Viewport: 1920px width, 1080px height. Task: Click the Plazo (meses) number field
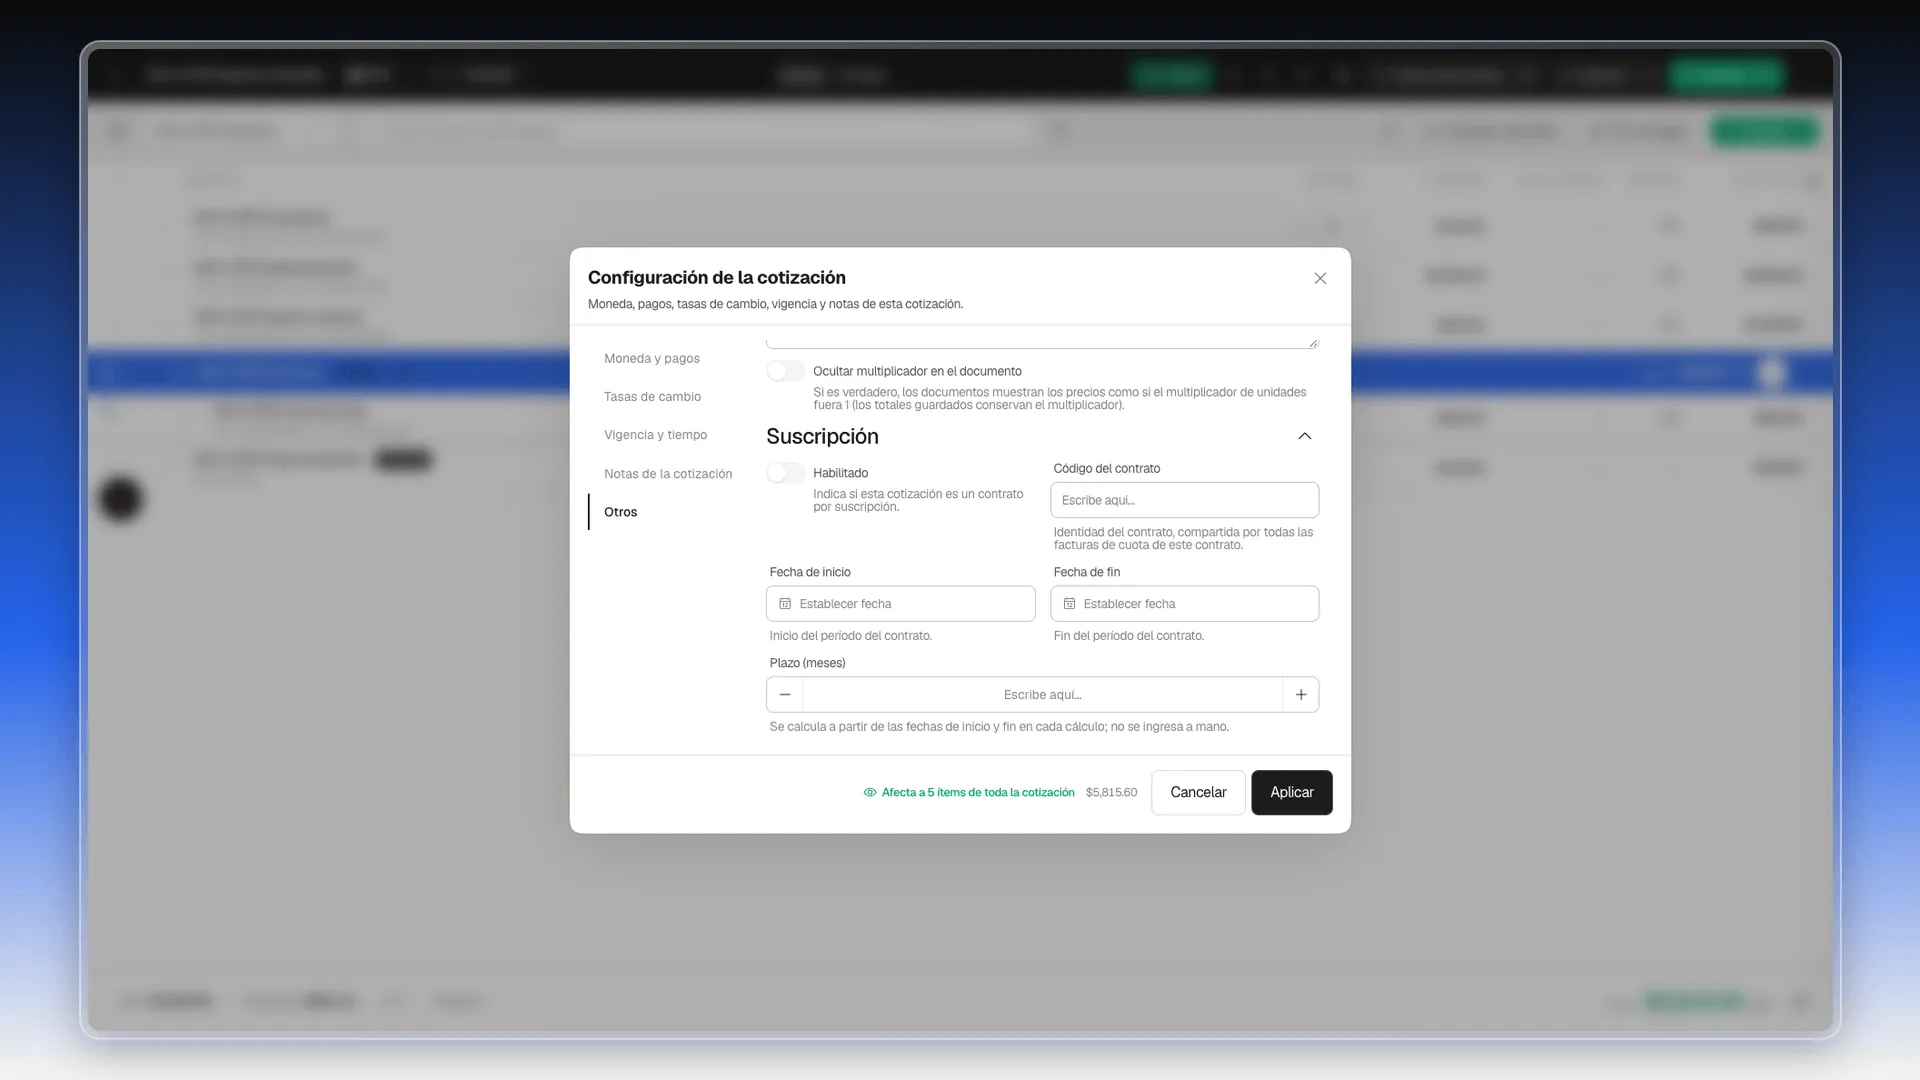(x=1042, y=695)
